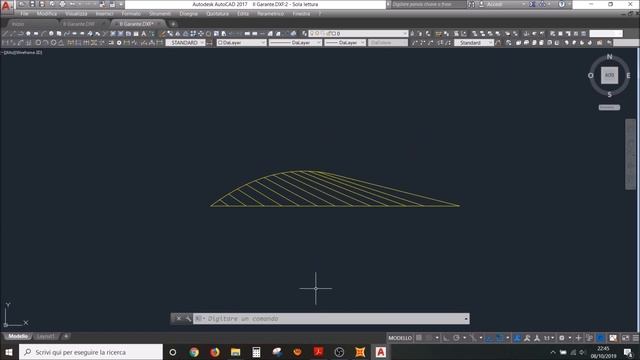Screen dimensions: 640x360
Task: Switch to the Inizio file tab
Action: (x=18, y=24)
